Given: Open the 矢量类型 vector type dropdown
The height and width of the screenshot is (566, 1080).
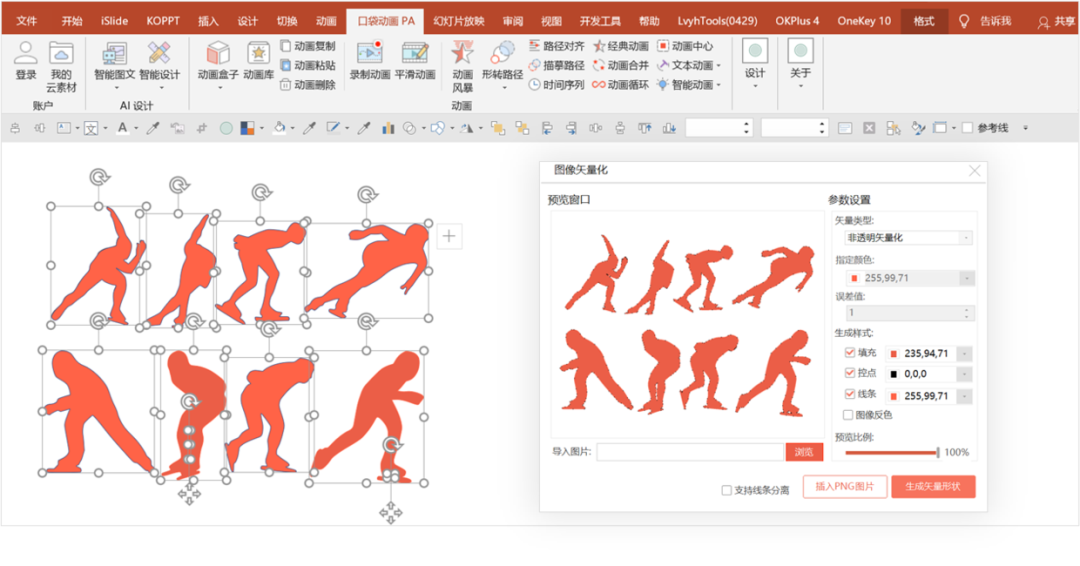Looking at the screenshot, I should (908, 238).
